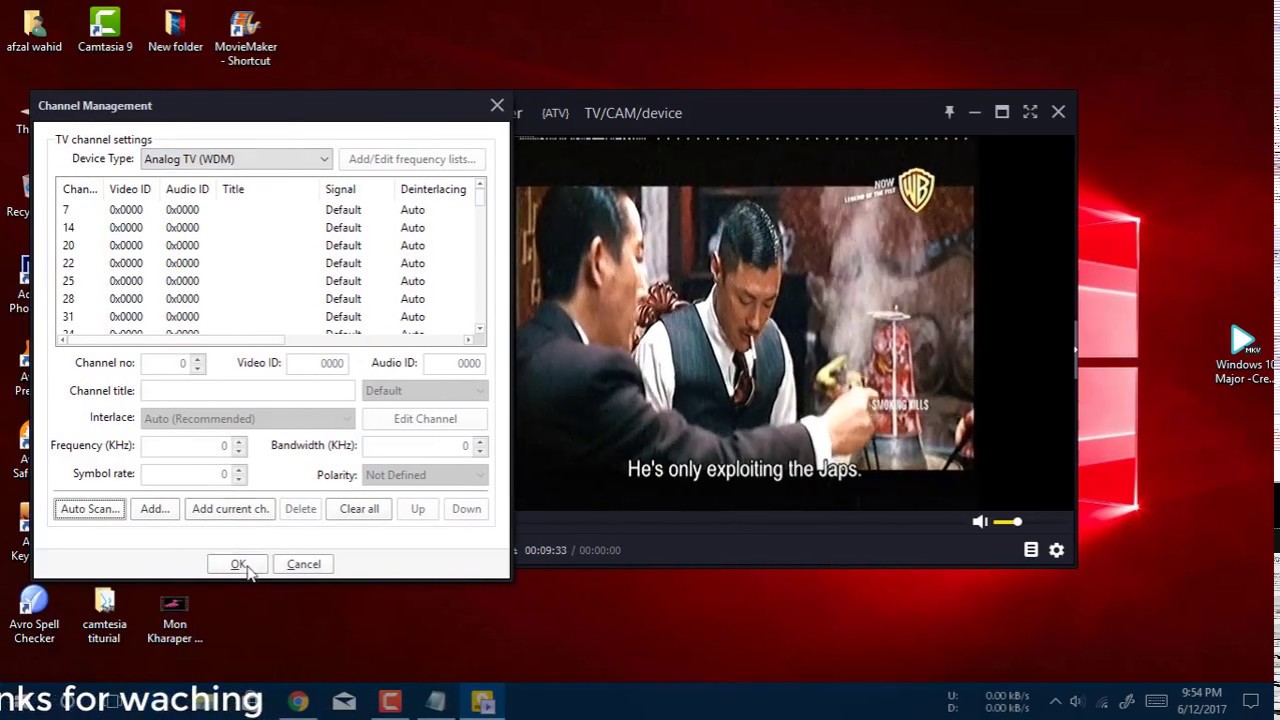Open the player's playlist panel icon
This screenshot has width=1280, height=720.
[1031, 550]
